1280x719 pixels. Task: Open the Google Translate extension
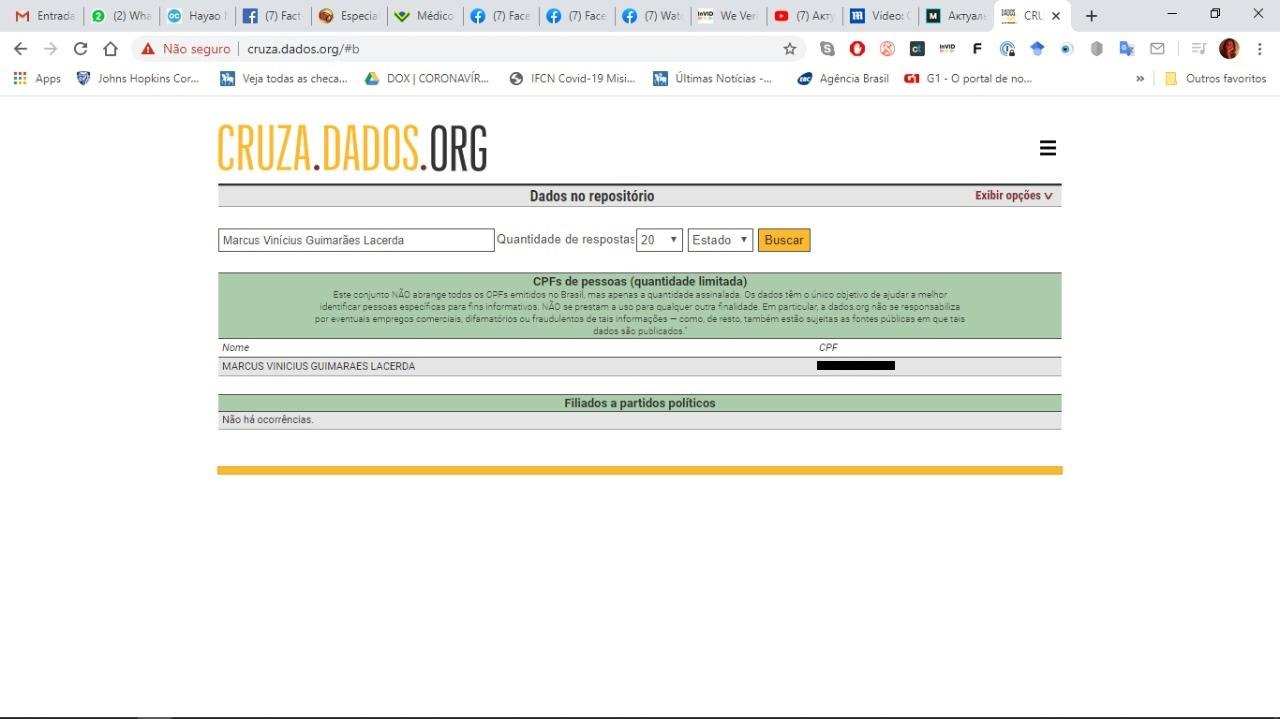coord(1127,48)
